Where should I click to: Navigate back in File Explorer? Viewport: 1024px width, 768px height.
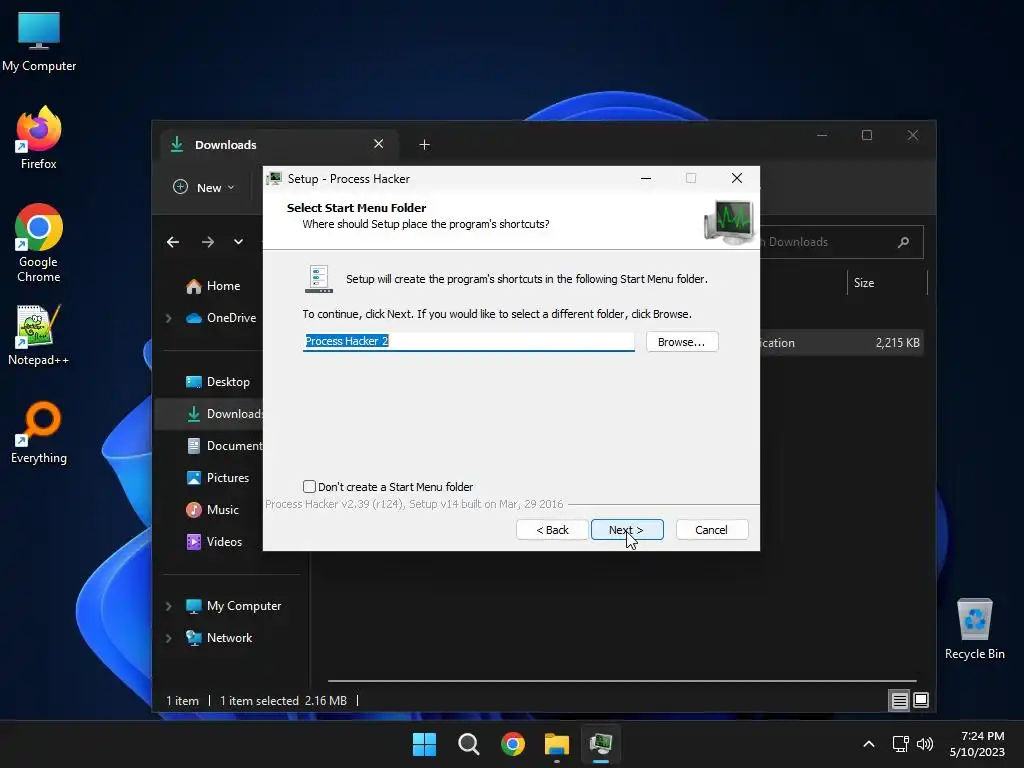pyautogui.click(x=173, y=242)
